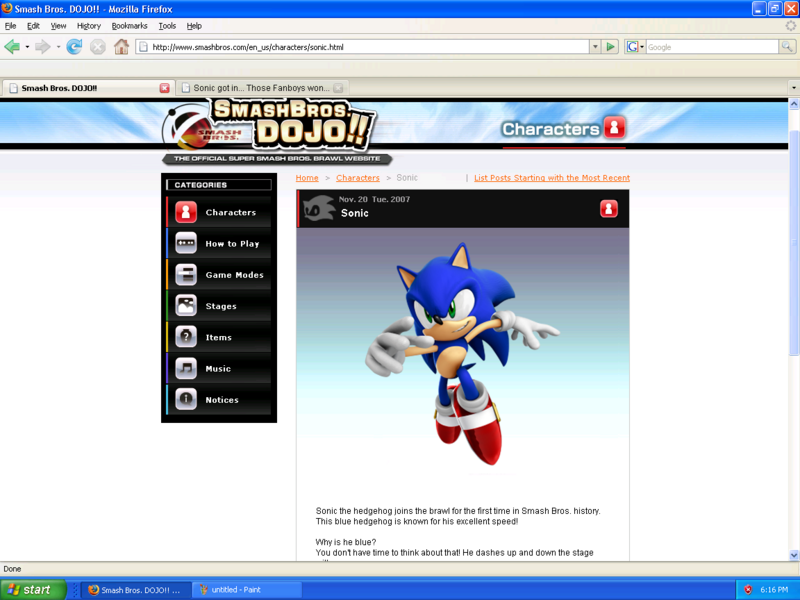Image resolution: width=800 pixels, height=600 pixels.
Task: Click the 6:16 PM clock
Action: [x=774, y=590]
